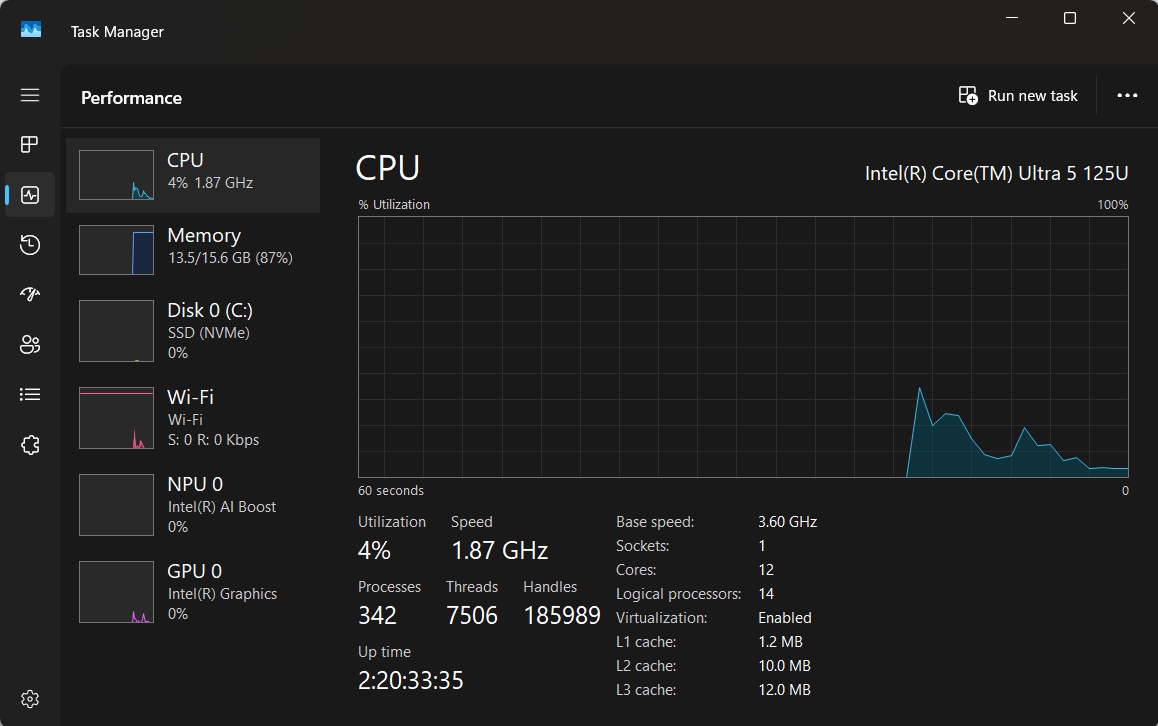Switch to the Users page
The image size is (1158, 726).
tap(30, 345)
